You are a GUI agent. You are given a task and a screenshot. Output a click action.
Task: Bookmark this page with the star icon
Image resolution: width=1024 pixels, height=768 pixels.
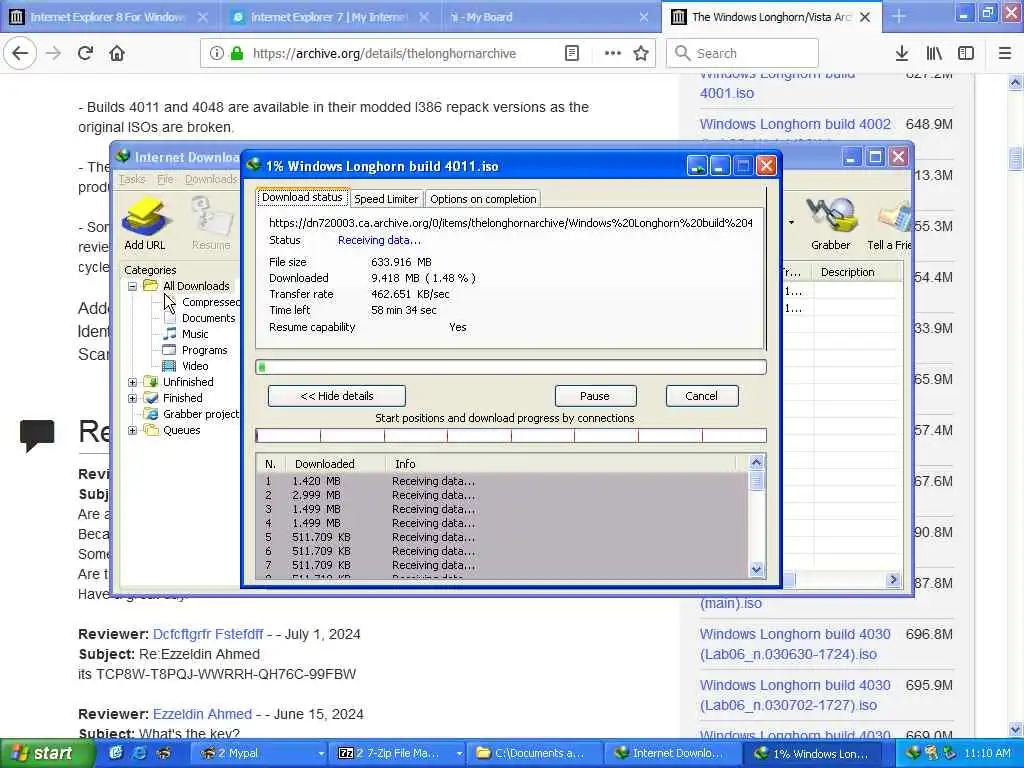[641, 54]
